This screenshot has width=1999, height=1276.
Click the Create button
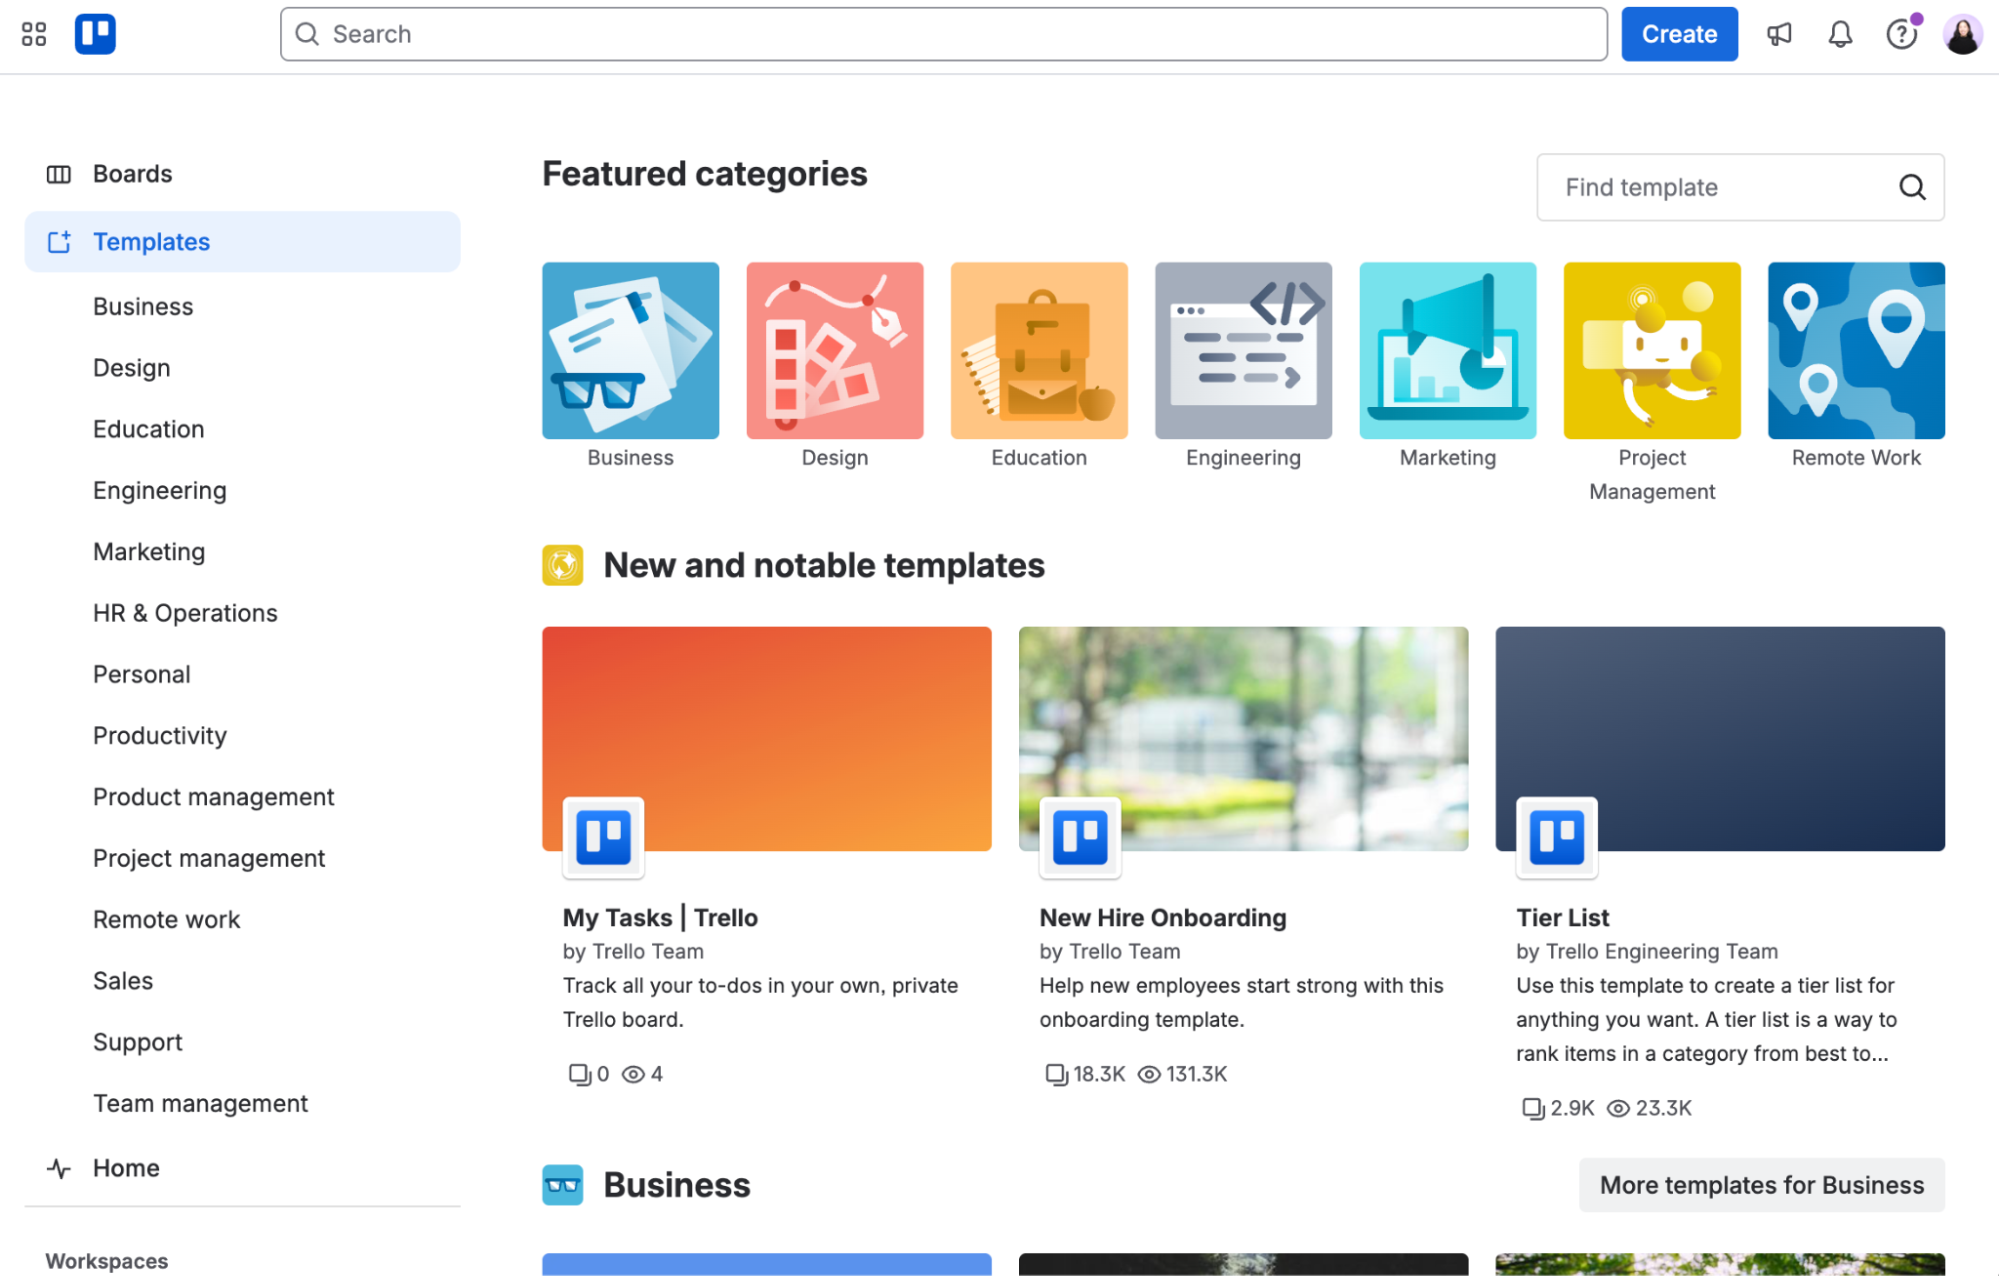coord(1679,33)
